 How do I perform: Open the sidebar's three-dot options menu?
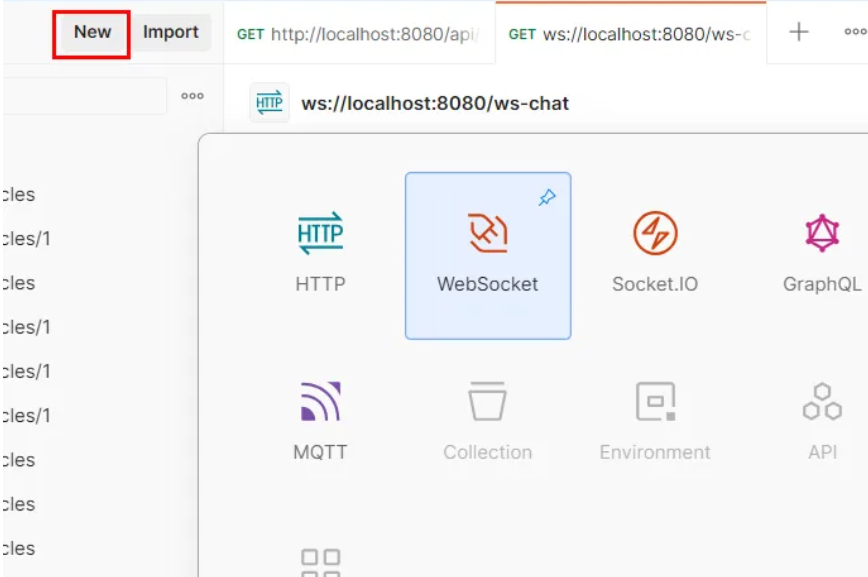point(192,96)
